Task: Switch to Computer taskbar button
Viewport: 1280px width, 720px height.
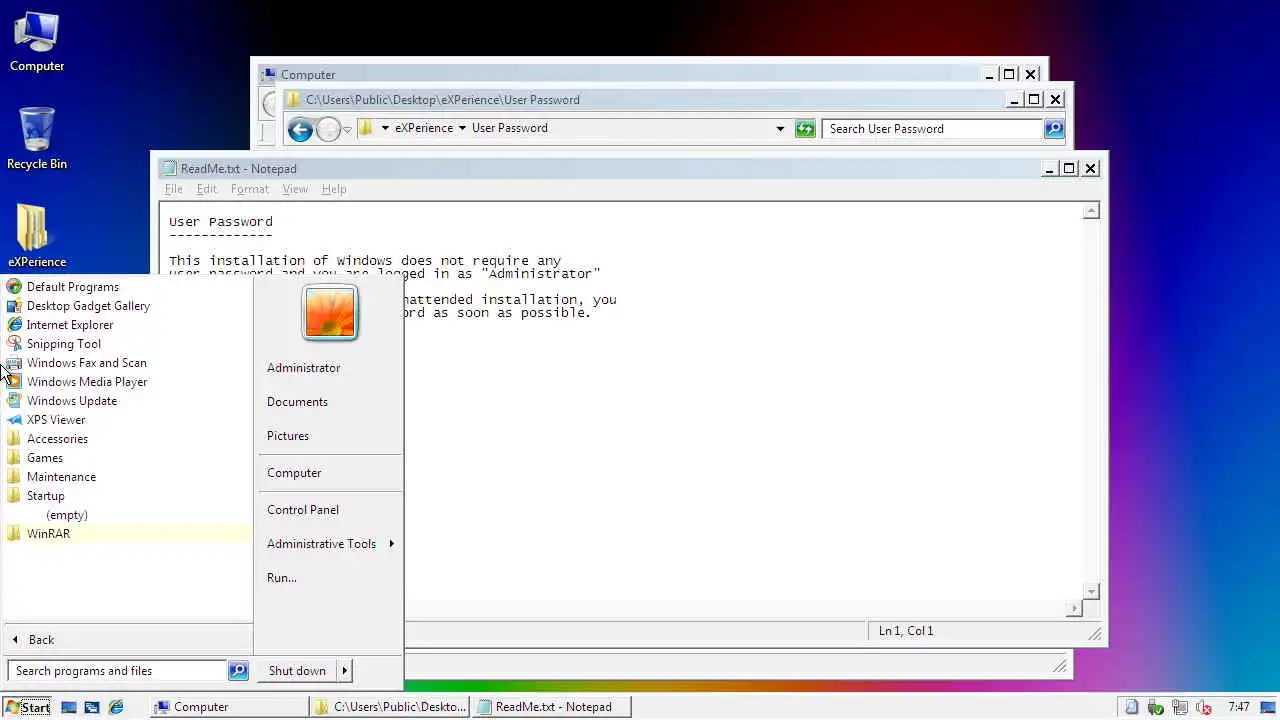Action: (x=229, y=707)
